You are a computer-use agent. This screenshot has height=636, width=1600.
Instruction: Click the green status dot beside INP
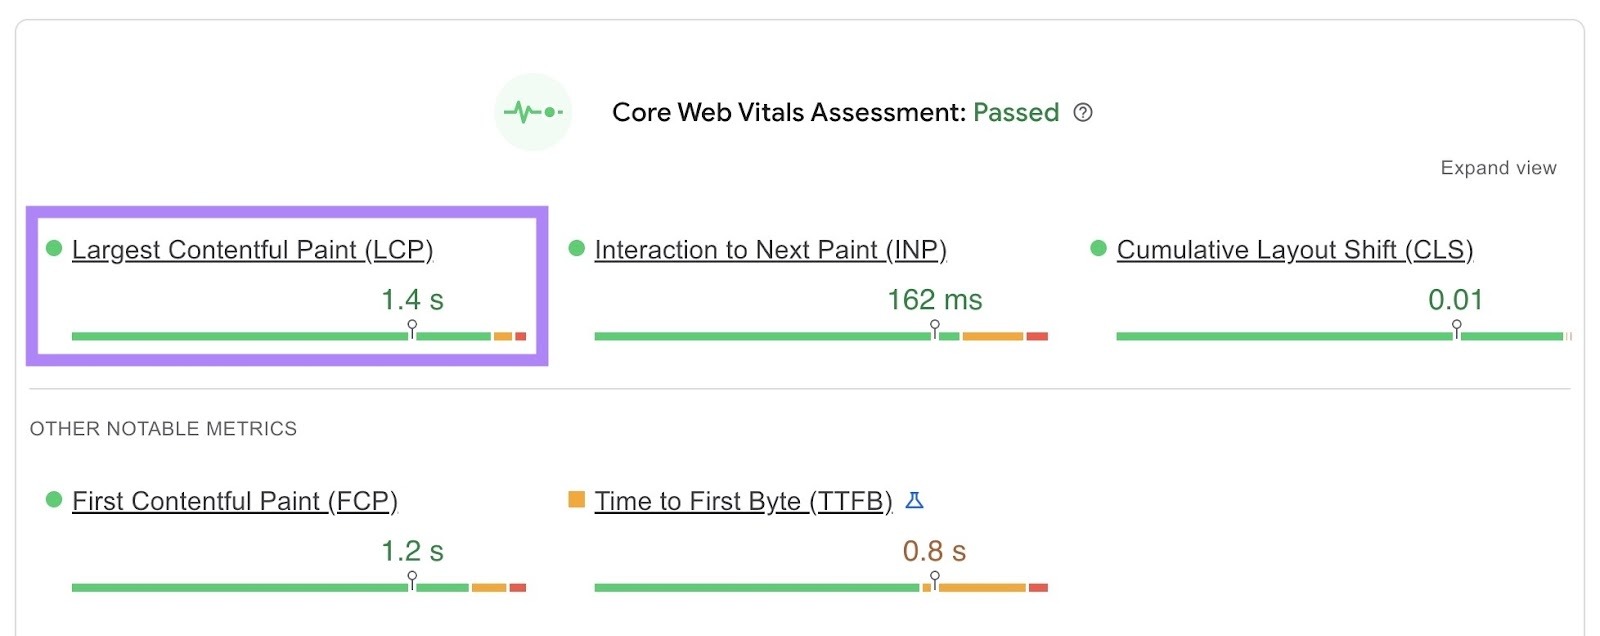(576, 248)
